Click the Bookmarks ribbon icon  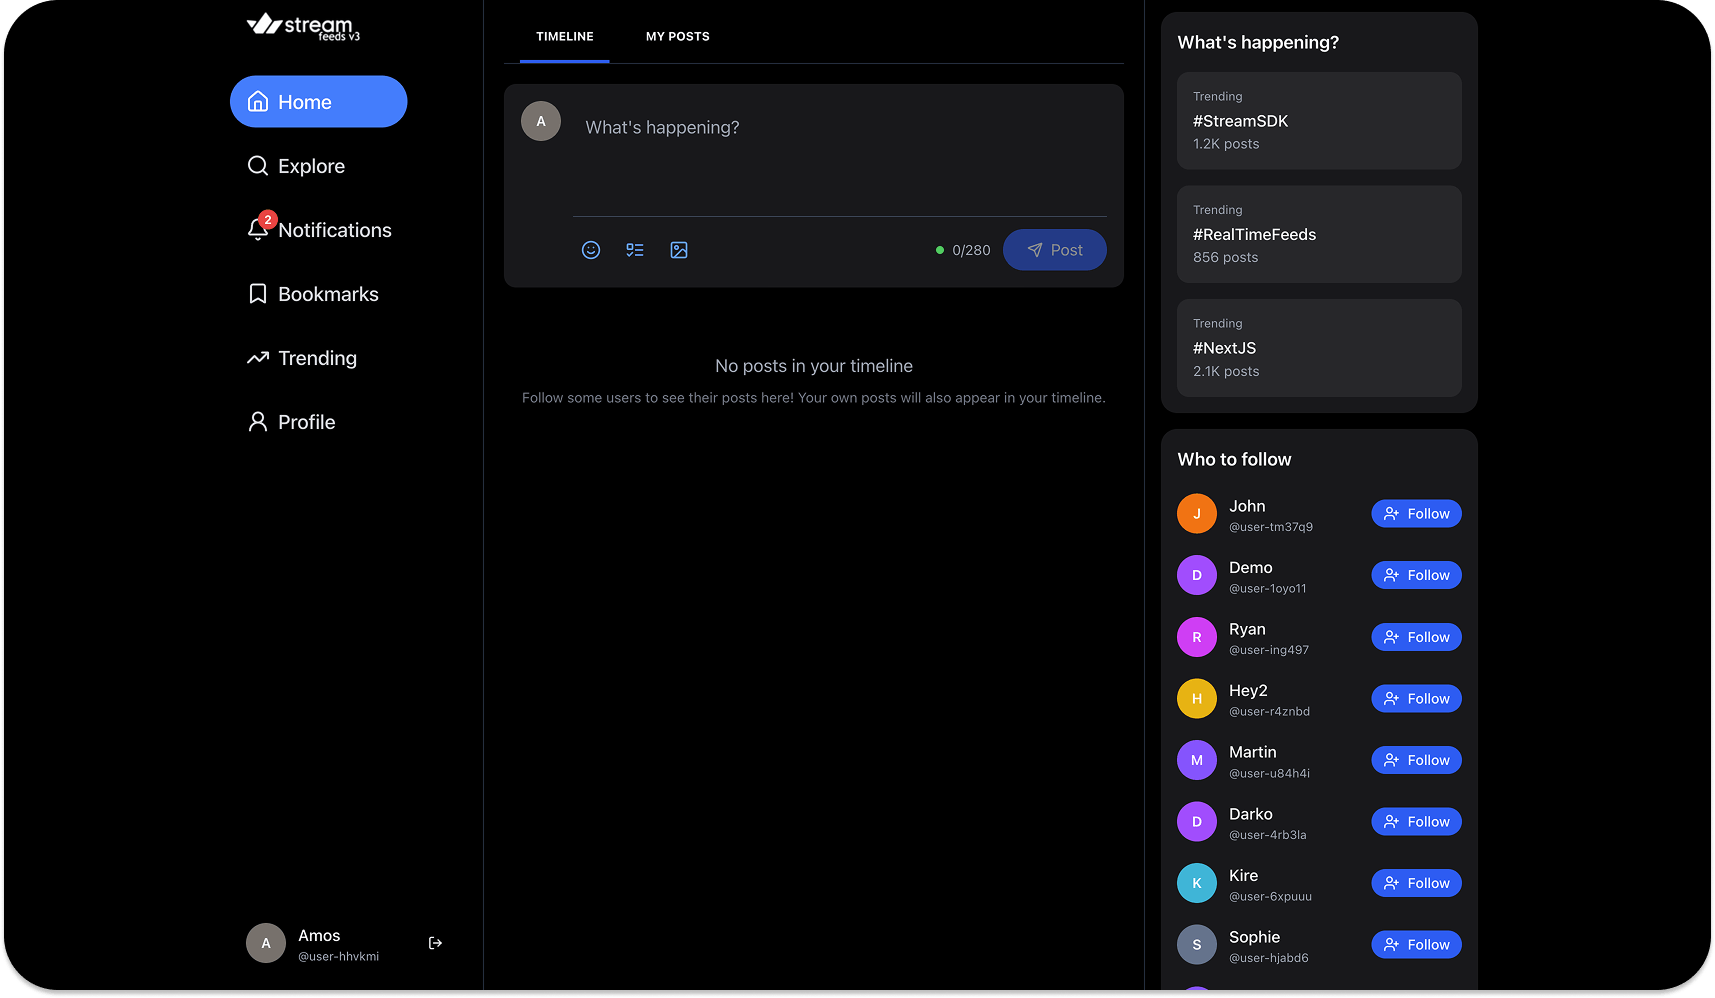(258, 294)
